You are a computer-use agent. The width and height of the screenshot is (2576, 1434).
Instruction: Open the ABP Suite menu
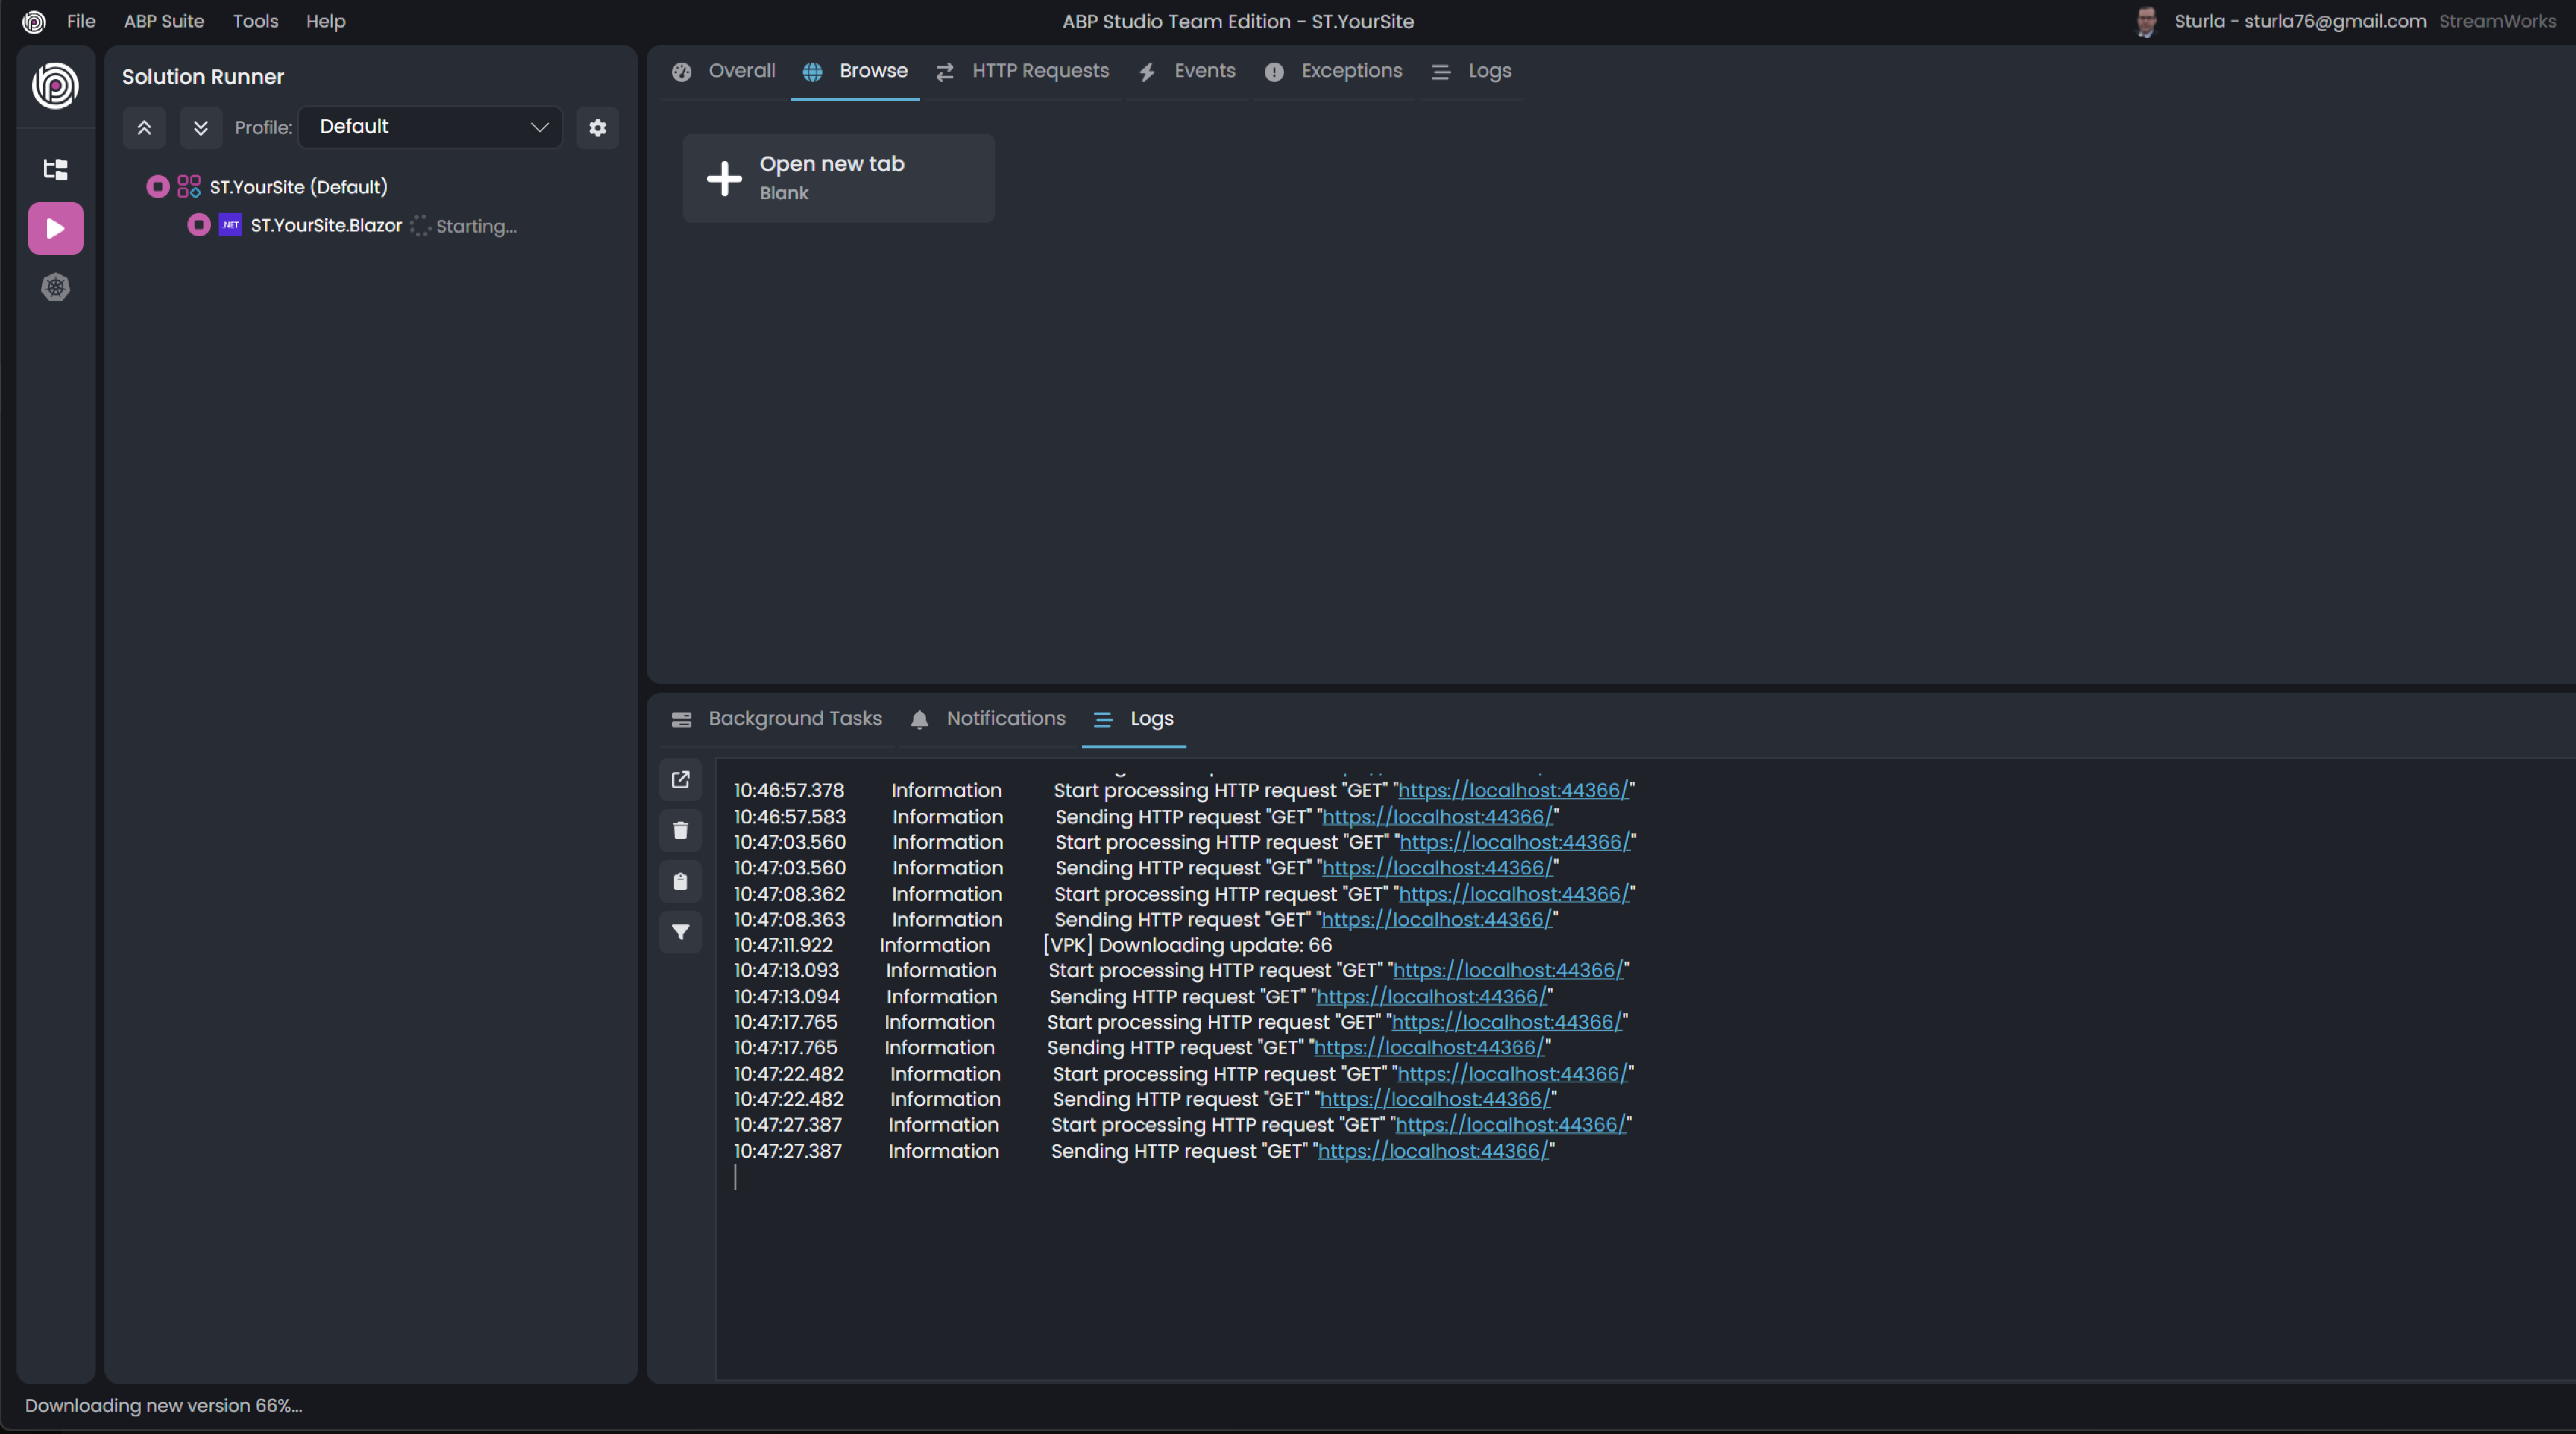point(163,21)
